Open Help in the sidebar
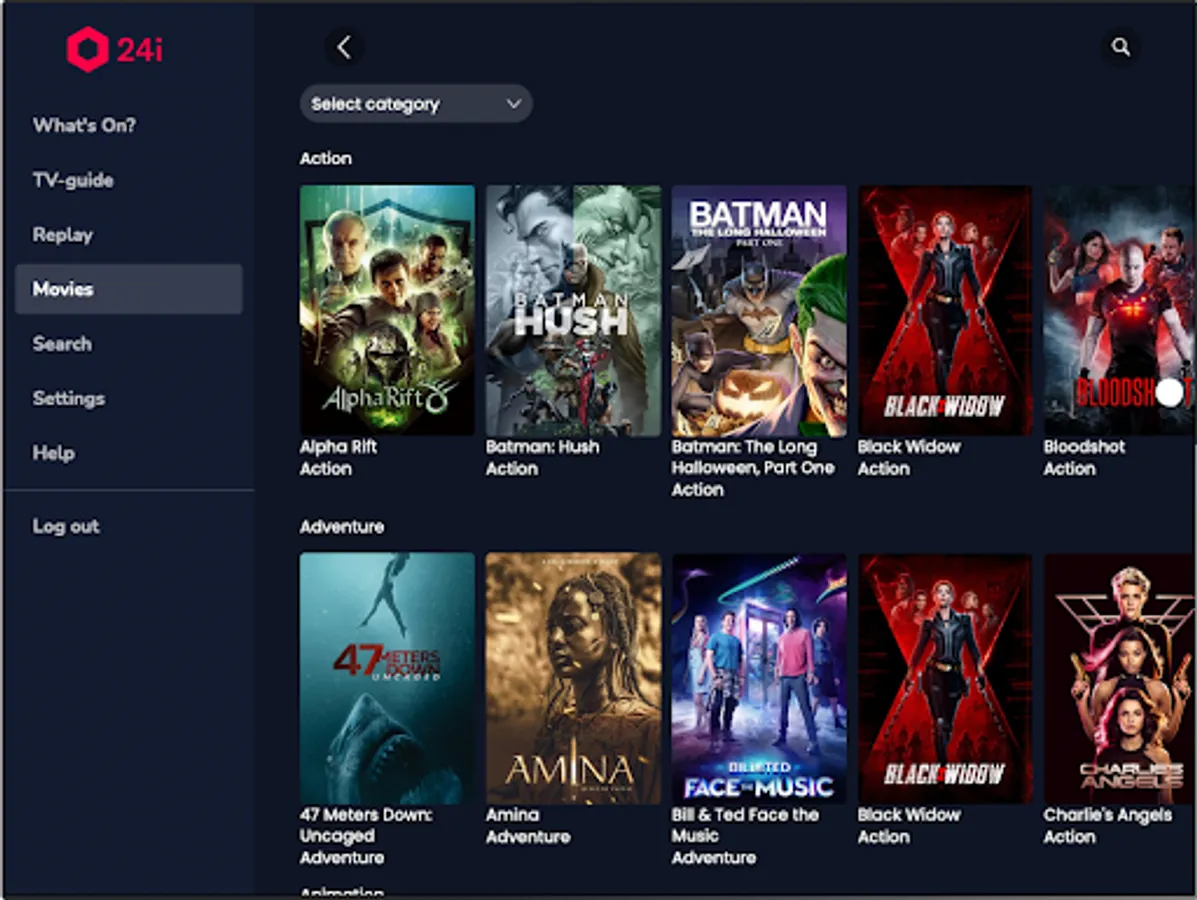 click(x=53, y=453)
